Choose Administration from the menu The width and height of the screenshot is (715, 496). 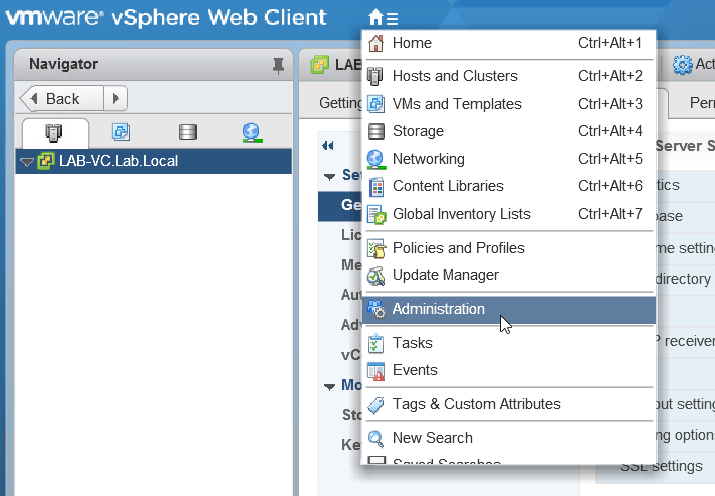pyautogui.click(x=438, y=309)
